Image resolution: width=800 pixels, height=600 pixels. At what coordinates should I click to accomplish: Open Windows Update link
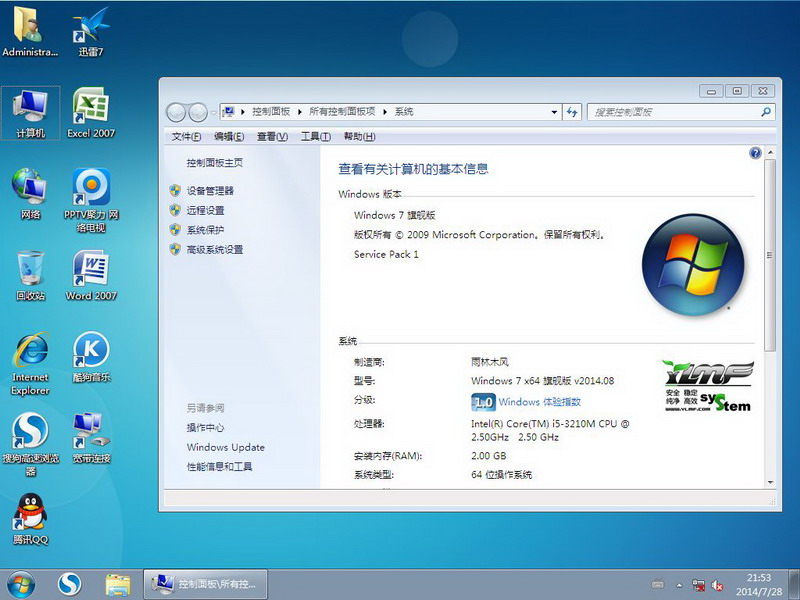pos(226,447)
